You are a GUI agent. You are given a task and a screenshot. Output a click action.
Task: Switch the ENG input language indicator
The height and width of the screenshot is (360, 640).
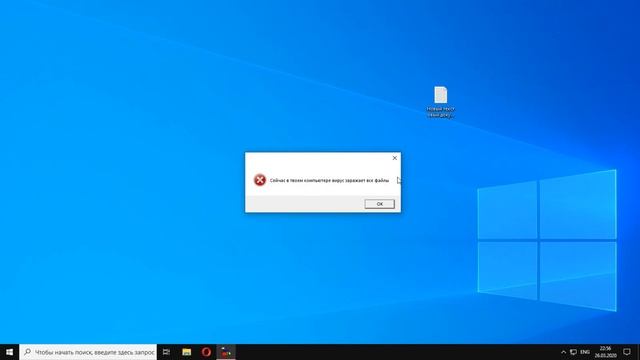click(585, 352)
